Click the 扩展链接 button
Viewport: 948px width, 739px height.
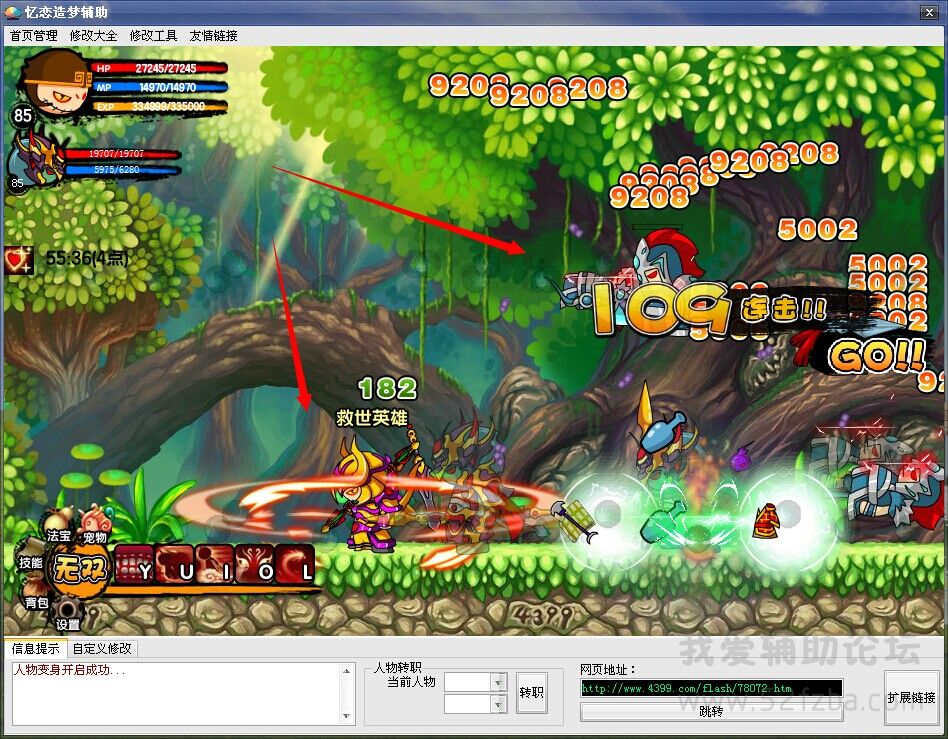[911, 697]
